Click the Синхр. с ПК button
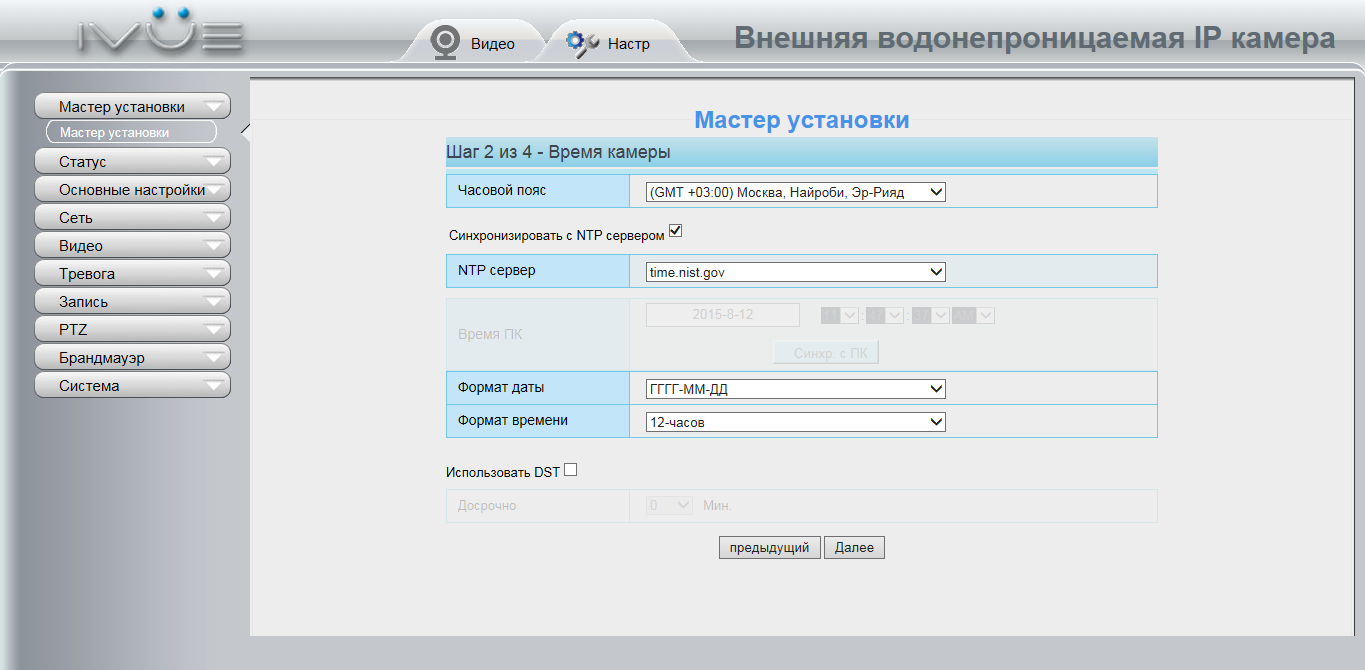This screenshot has height=670, width=1365. tap(826, 353)
